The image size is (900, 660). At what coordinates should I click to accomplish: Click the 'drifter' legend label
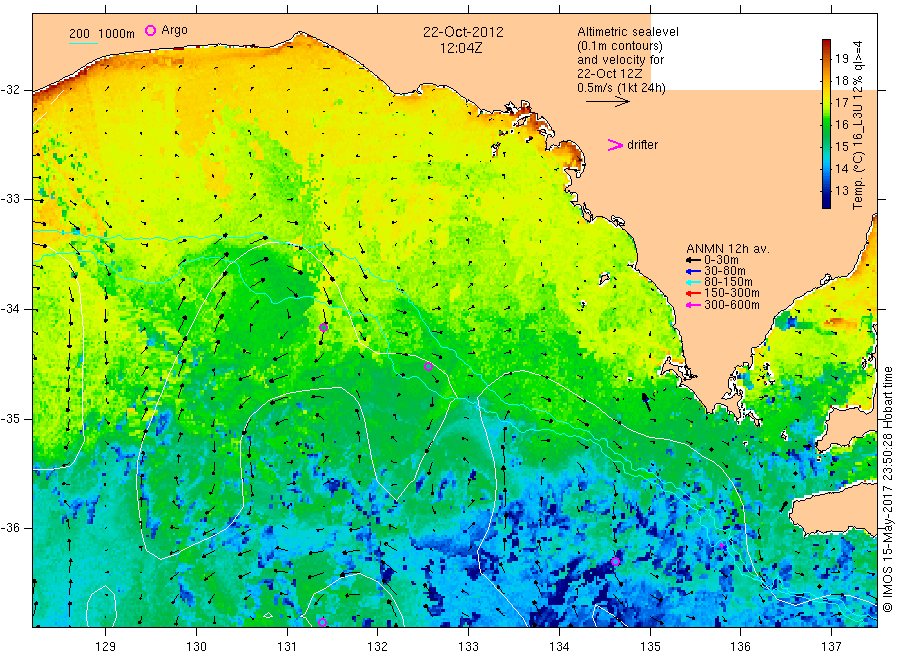pyautogui.click(x=642, y=145)
